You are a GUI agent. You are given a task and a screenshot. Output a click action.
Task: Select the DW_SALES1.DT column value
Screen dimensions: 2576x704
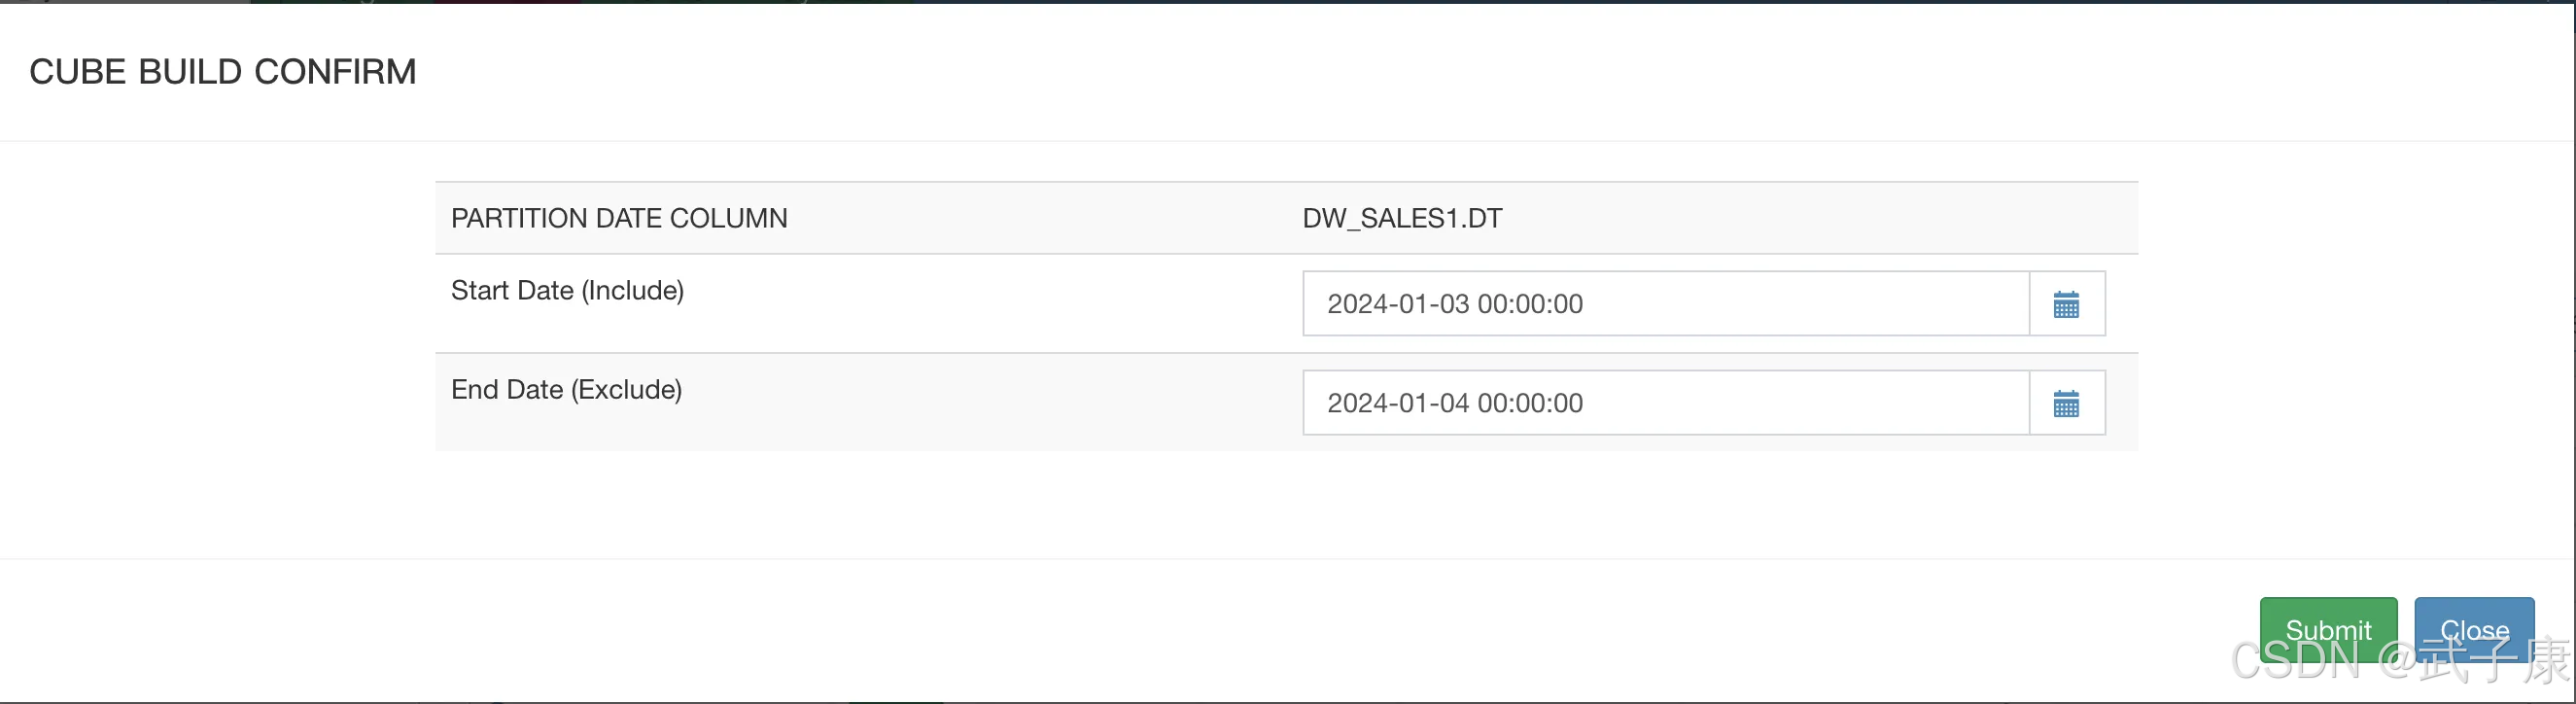coord(1402,218)
